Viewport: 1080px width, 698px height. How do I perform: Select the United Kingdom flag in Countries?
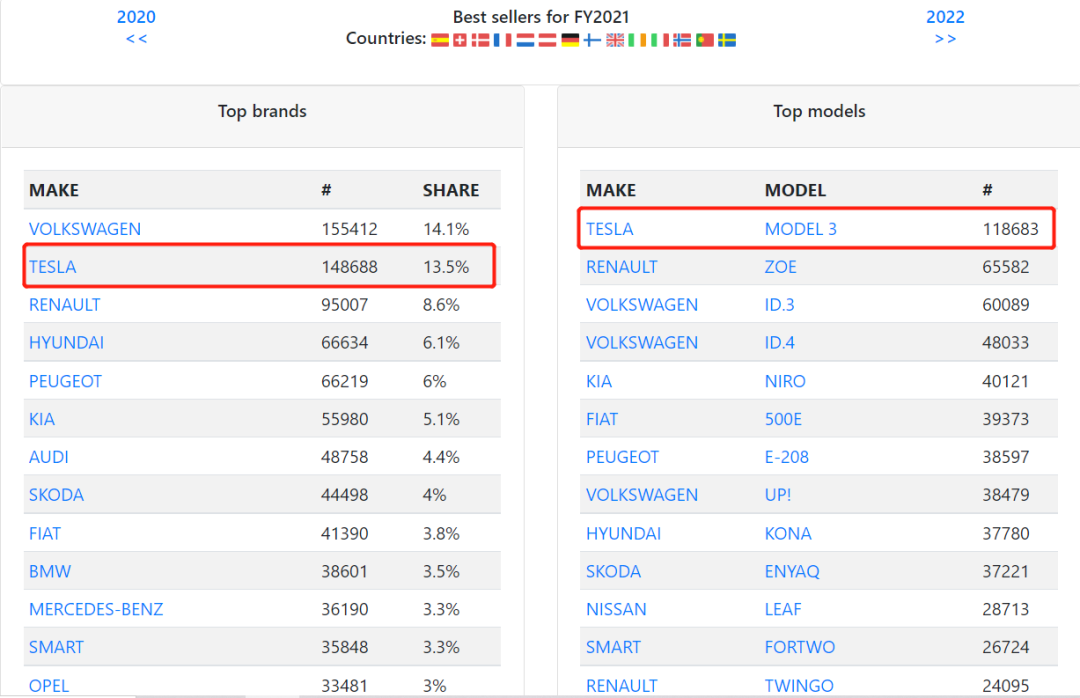[x=615, y=40]
